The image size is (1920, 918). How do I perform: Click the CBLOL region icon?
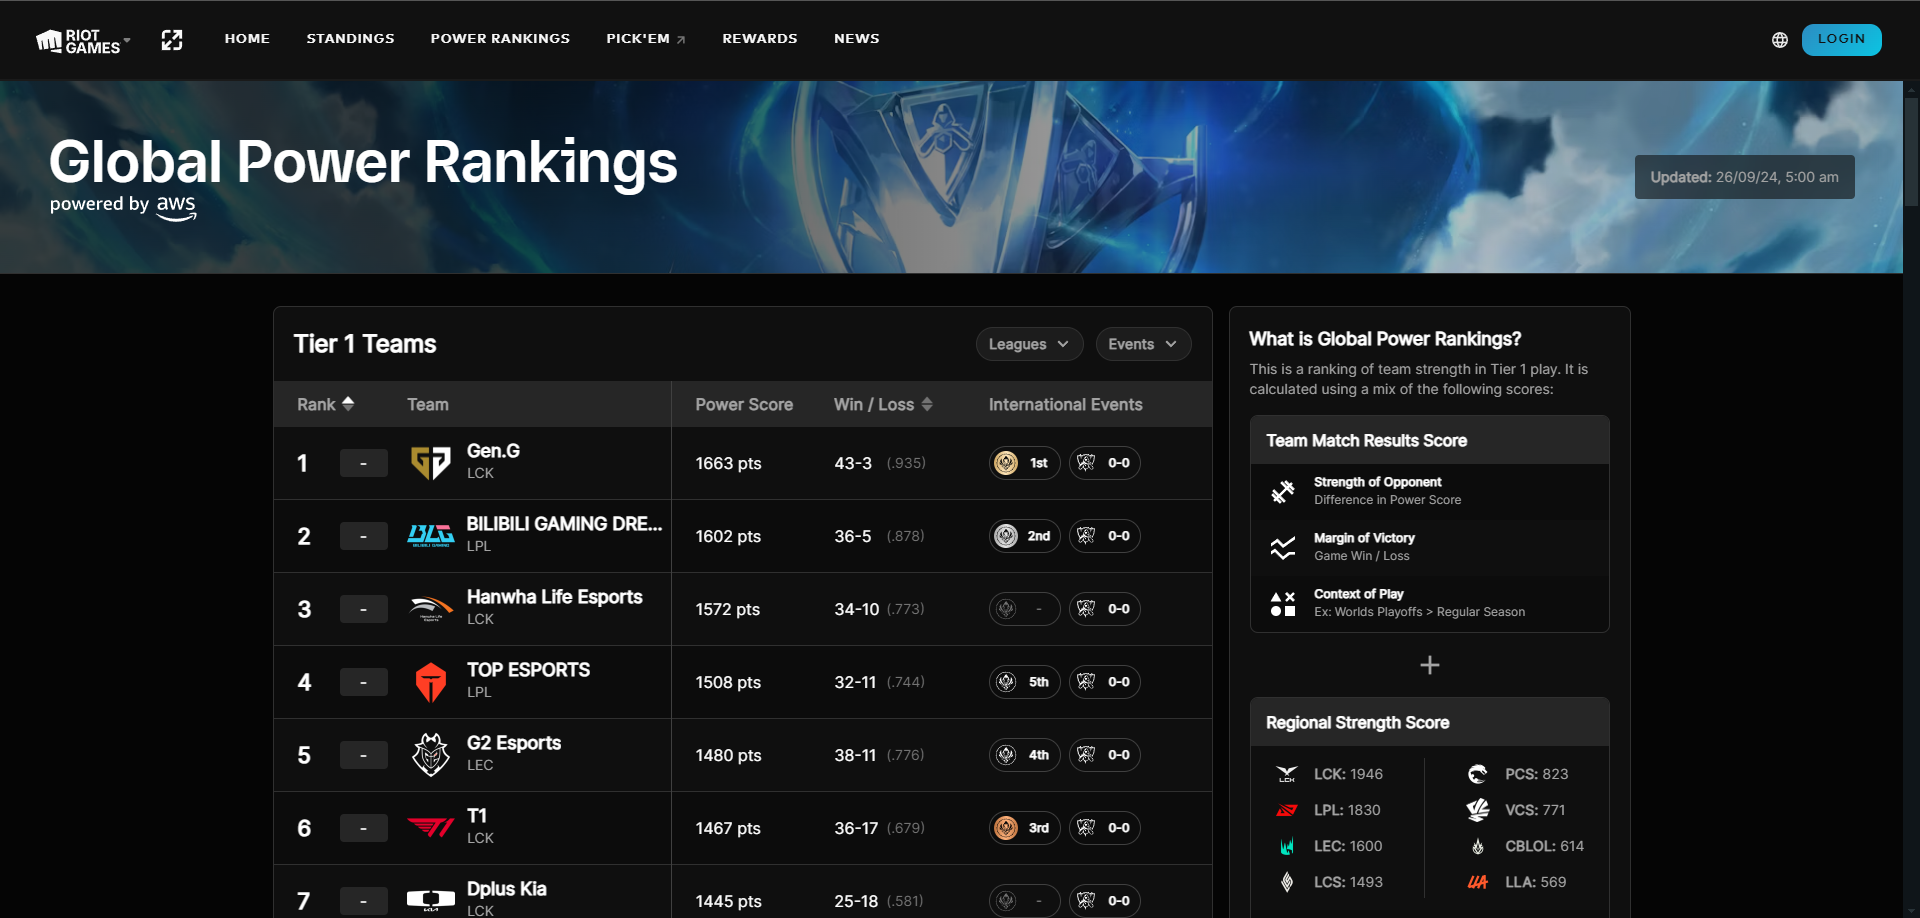click(x=1478, y=846)
